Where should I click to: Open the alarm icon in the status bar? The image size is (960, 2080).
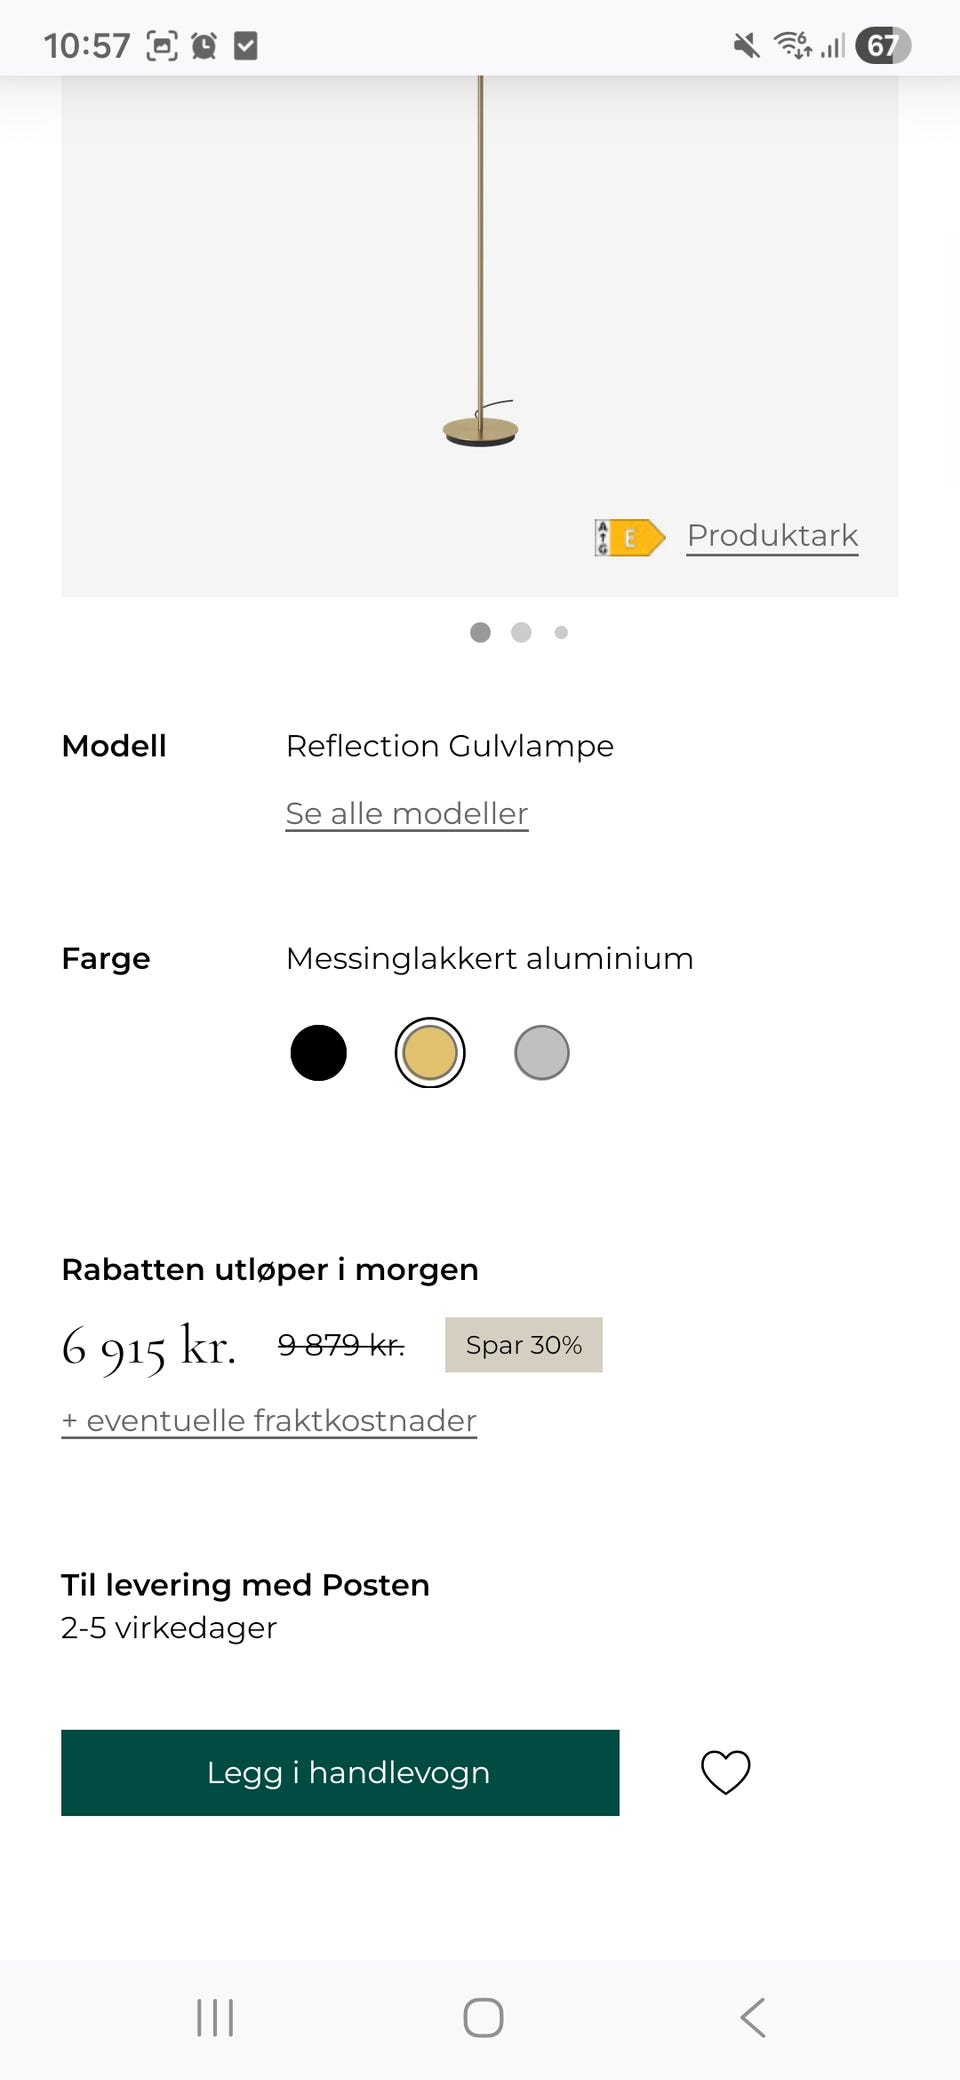tap(201, 44)
